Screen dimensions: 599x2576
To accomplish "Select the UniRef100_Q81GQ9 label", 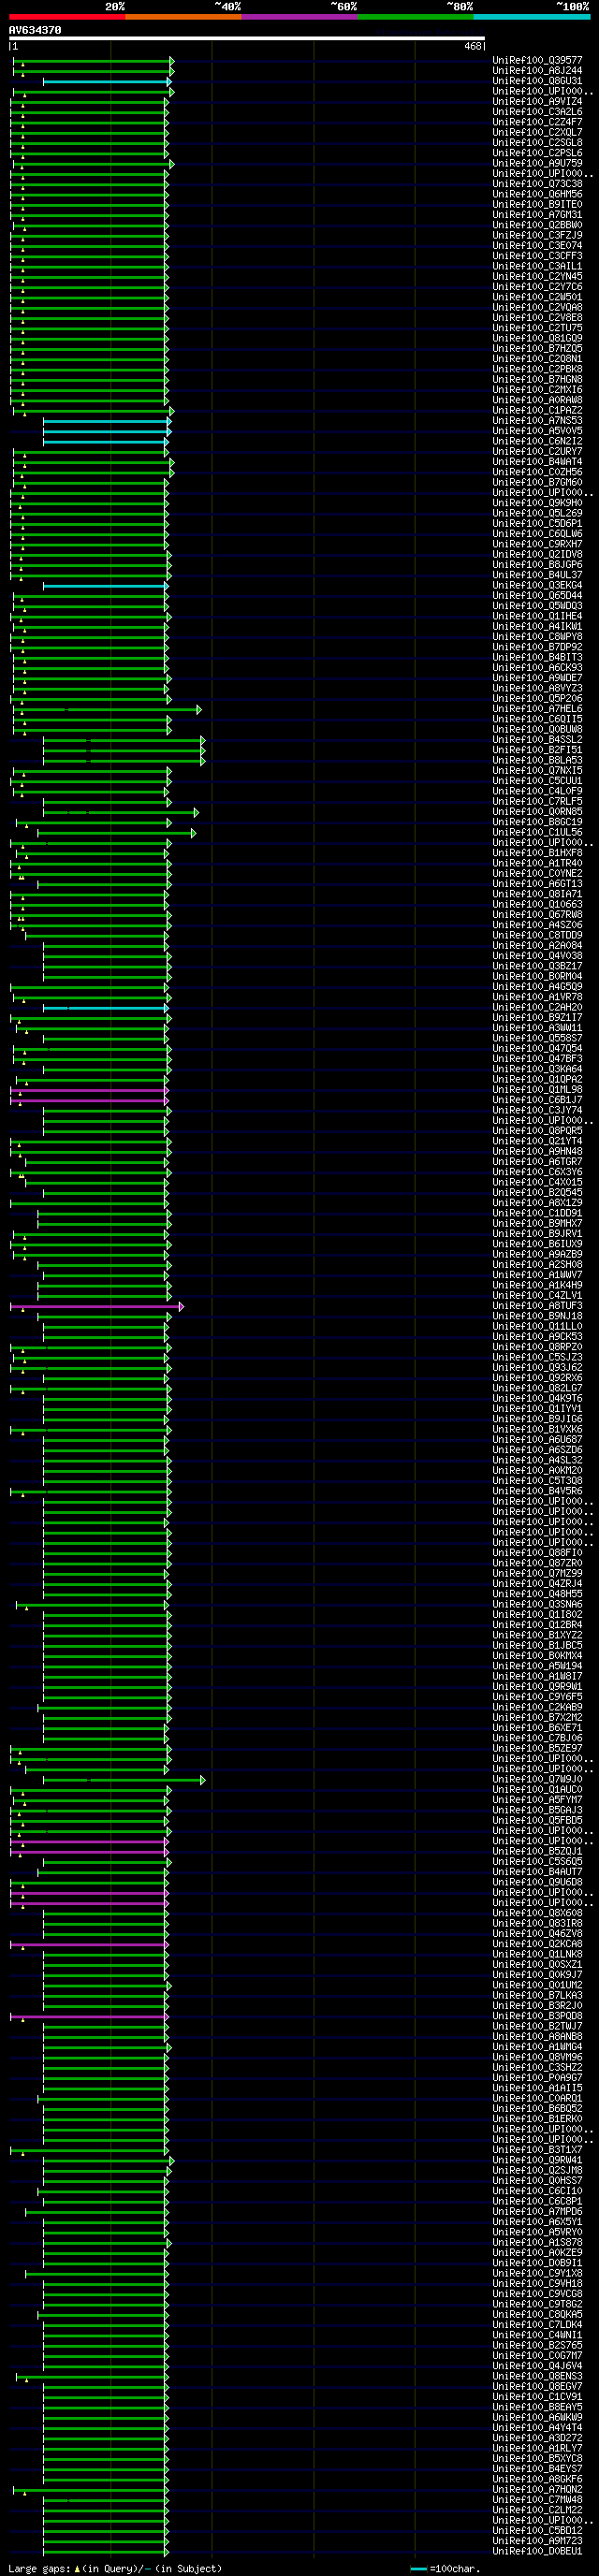I will click(537, 338).
